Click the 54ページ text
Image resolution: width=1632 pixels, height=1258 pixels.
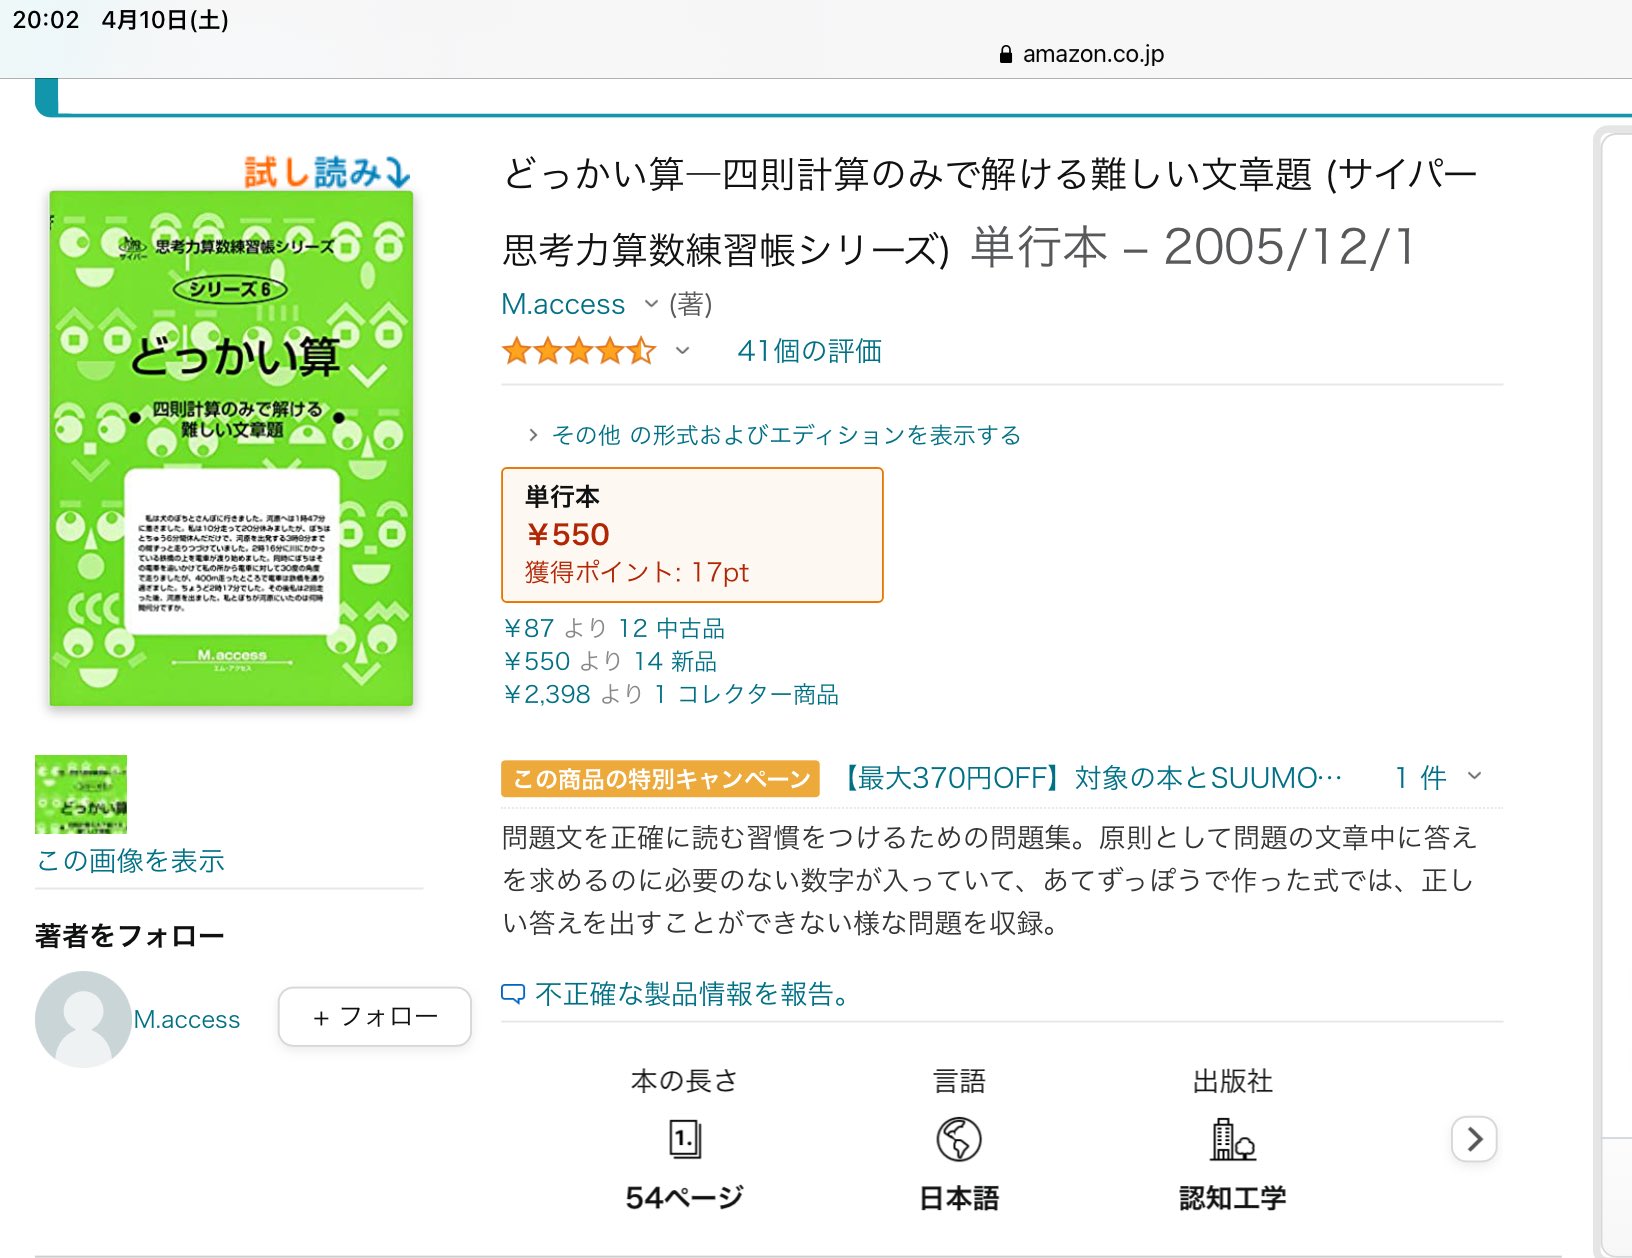coord(685,1197)
